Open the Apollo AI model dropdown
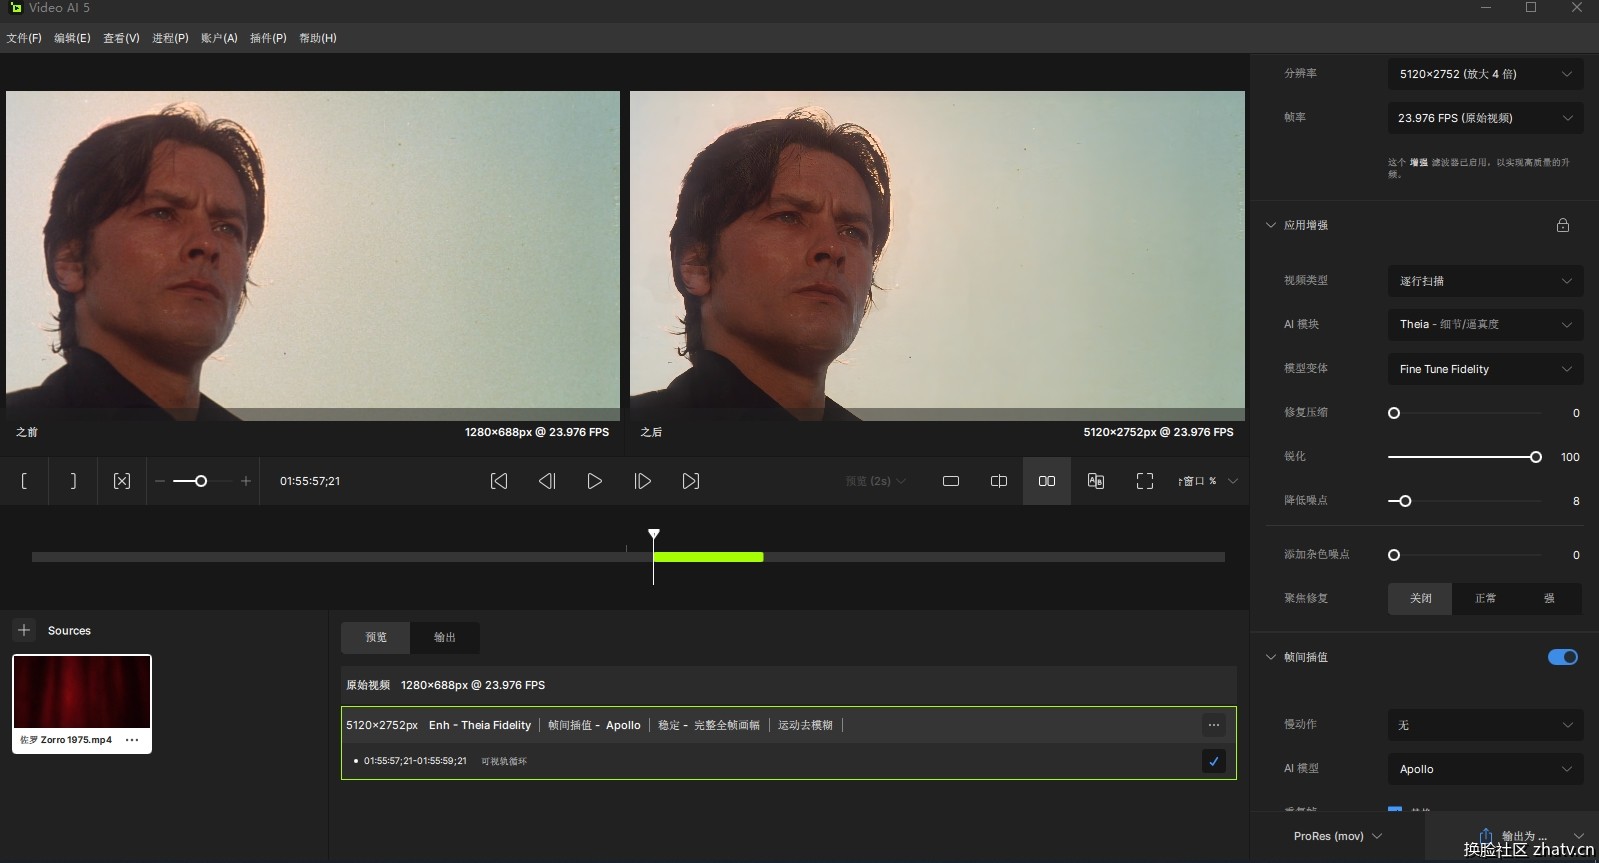 (1485, 769)
